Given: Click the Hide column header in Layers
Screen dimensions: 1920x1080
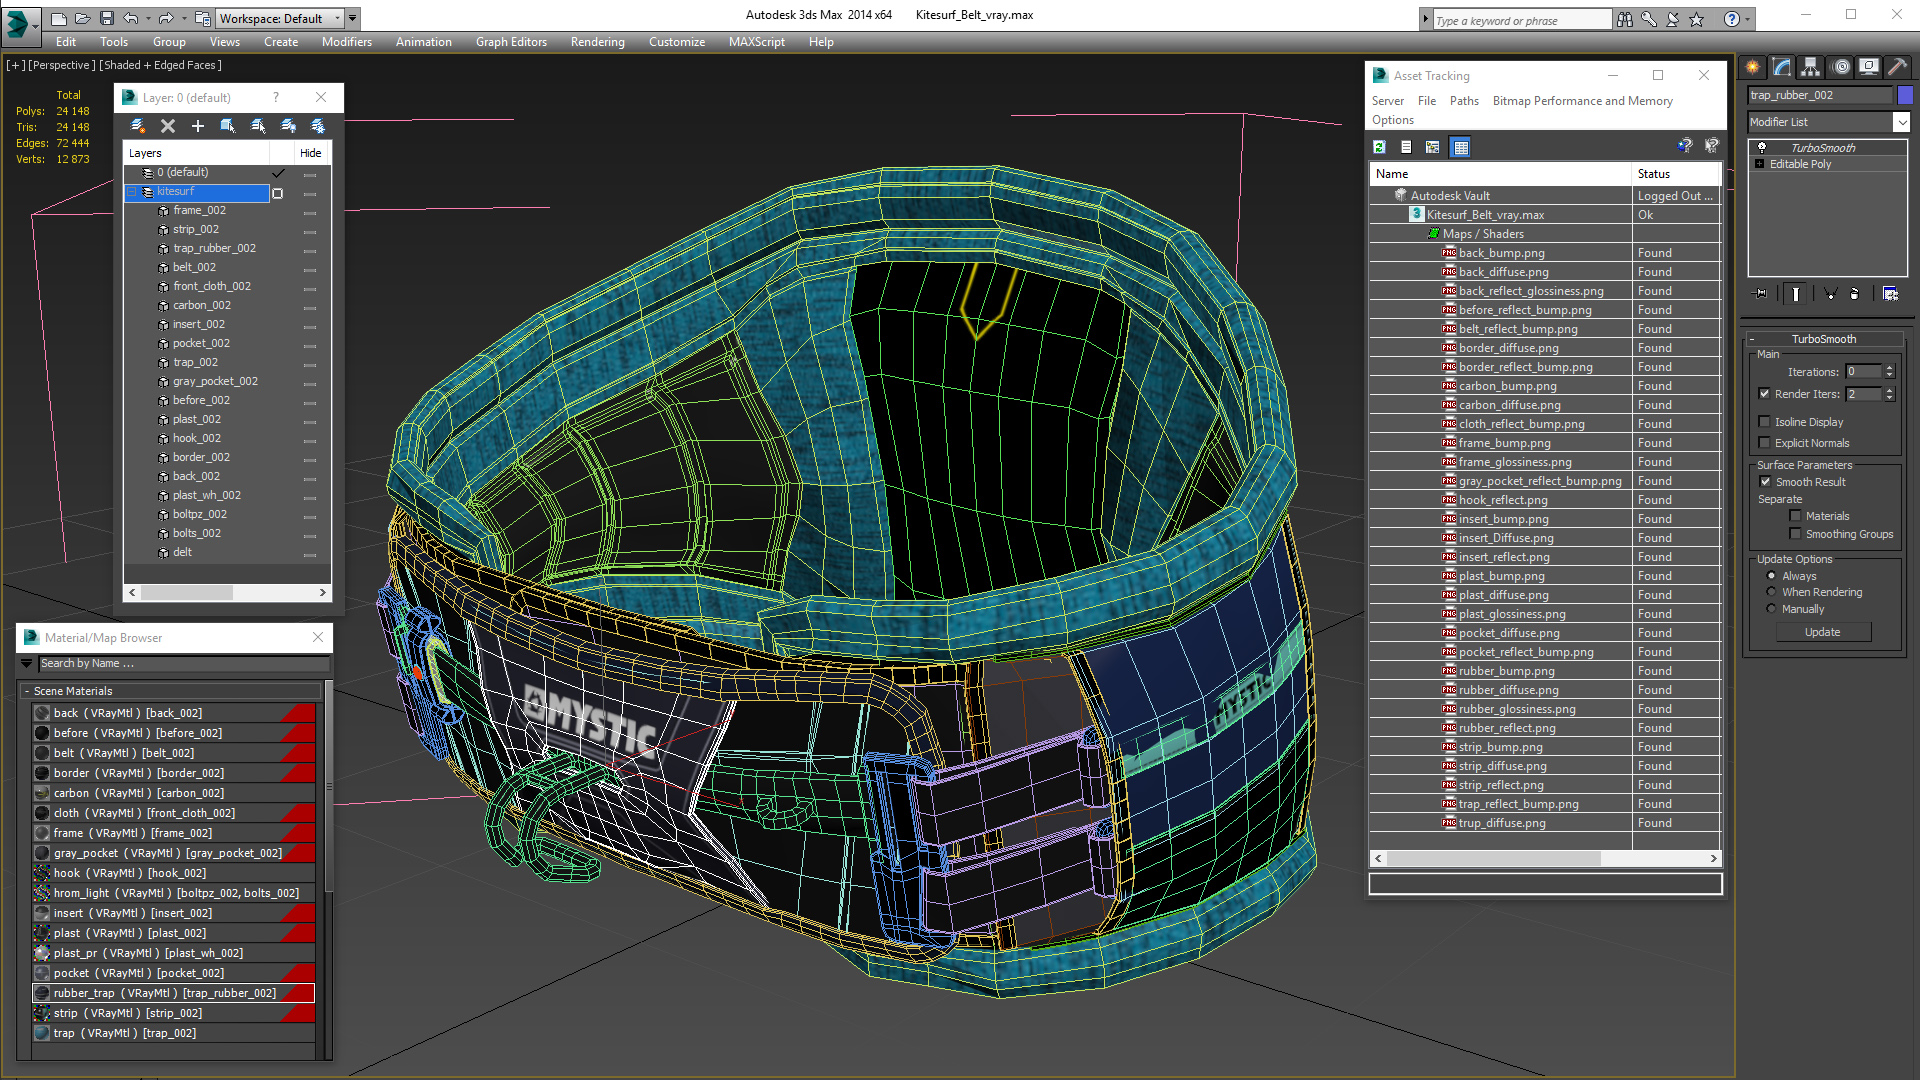Looking at the screenshot, I should pos(311,153).
